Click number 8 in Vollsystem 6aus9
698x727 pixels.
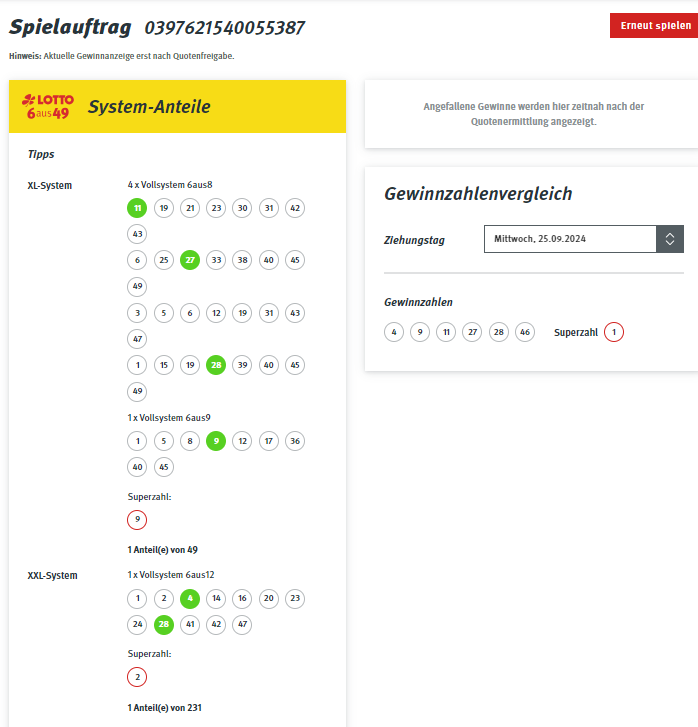coord(190,441)
